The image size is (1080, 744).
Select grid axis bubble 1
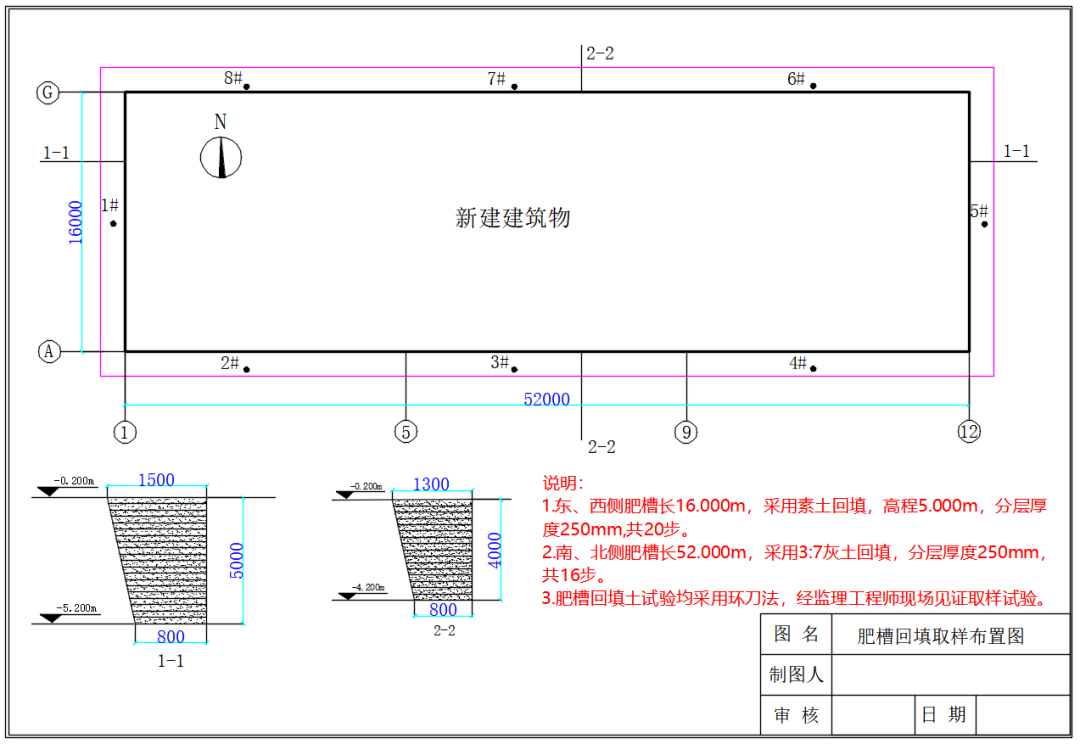coord(125,433)
